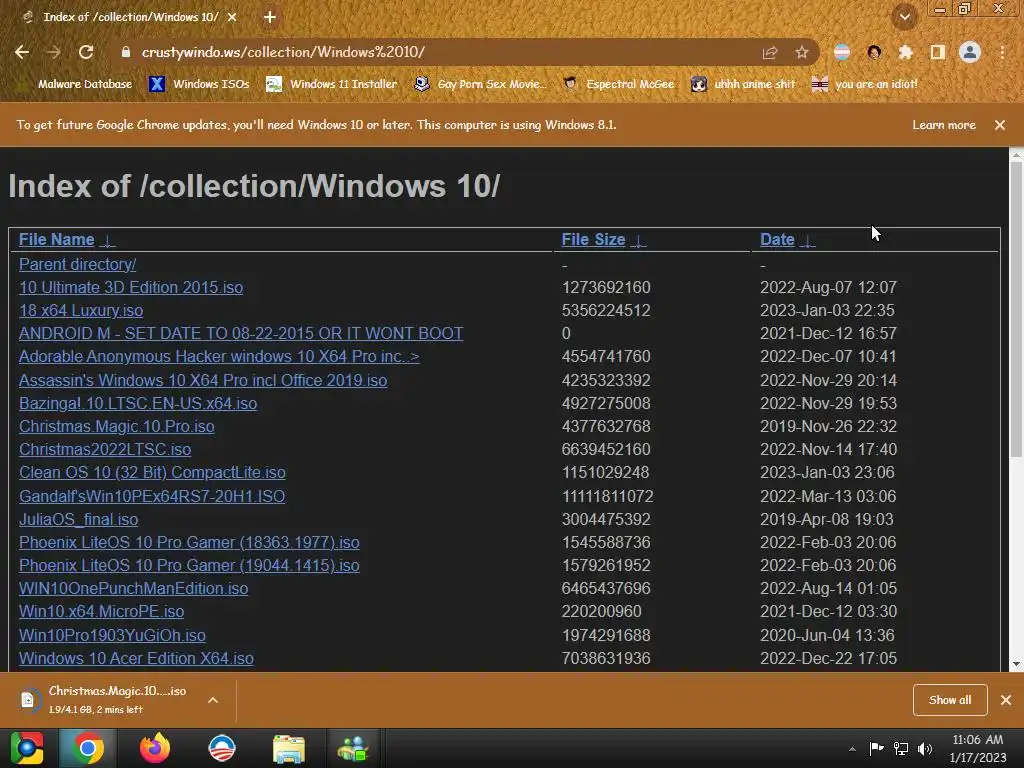Expand the download item options chevron
Image resolution: width=1024 pixels, height=768 pixels.
point(213,700)
